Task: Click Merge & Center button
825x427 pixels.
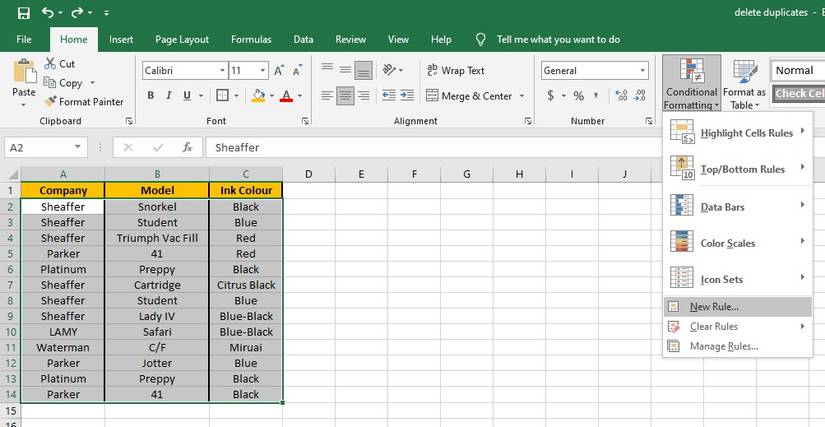Action: 469,96
